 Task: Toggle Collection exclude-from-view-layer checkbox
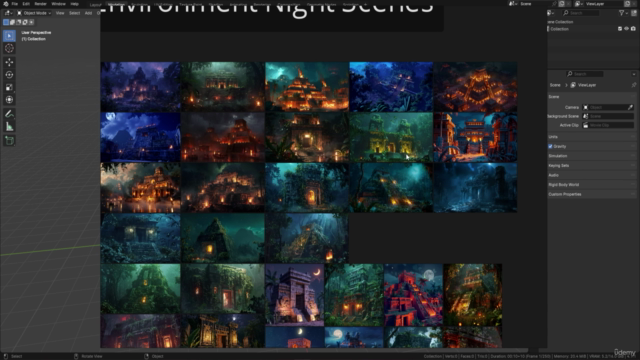(x=620, y=29)
